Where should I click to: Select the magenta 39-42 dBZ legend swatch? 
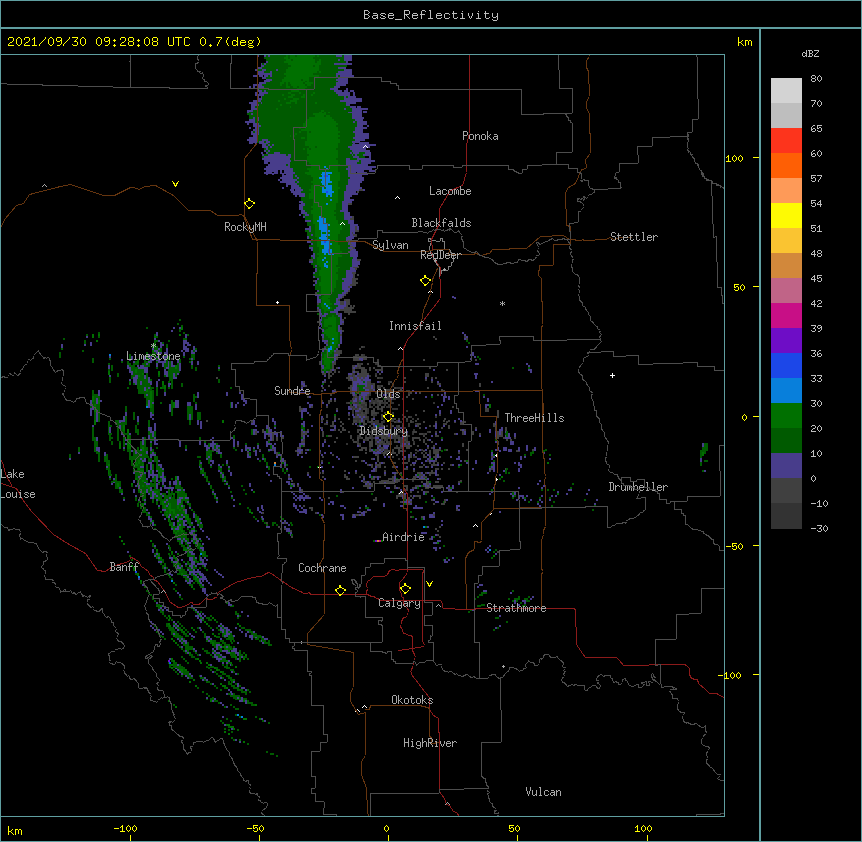point(786,315)
